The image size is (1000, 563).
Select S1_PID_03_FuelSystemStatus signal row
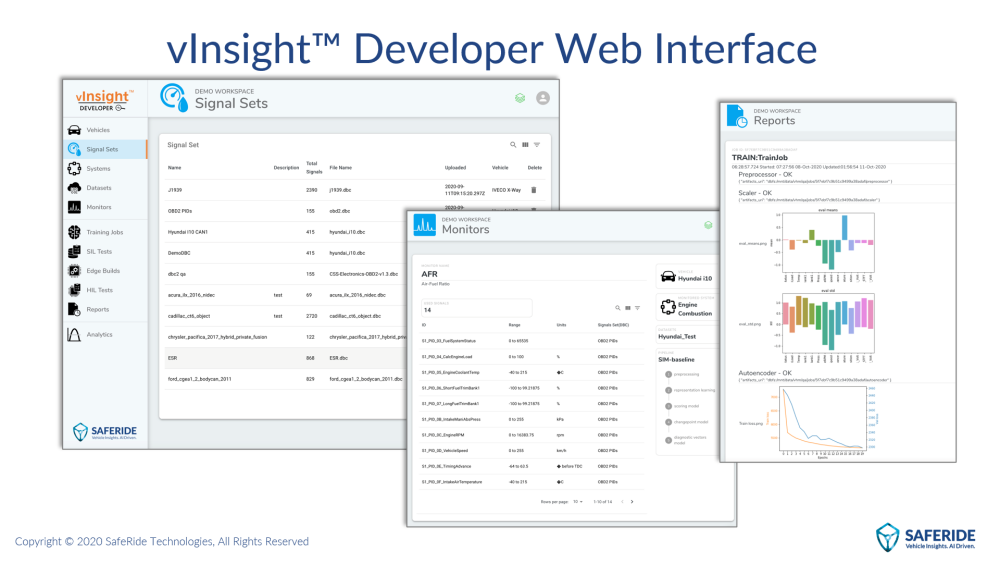531,341
